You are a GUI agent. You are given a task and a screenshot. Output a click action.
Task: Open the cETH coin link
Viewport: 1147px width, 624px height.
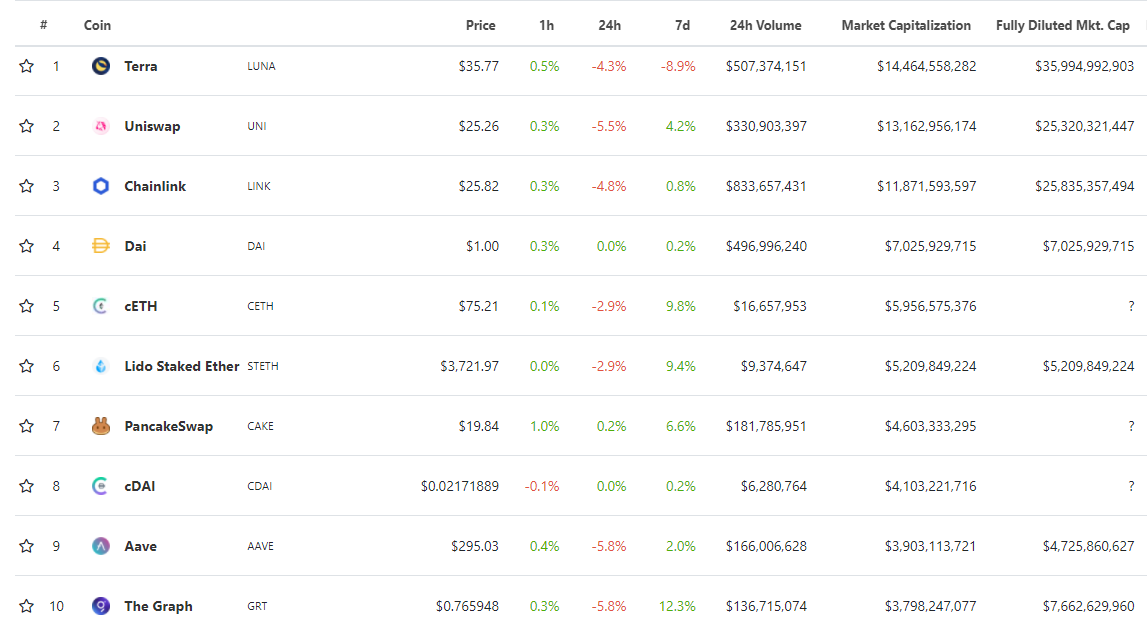coord(140,306)
